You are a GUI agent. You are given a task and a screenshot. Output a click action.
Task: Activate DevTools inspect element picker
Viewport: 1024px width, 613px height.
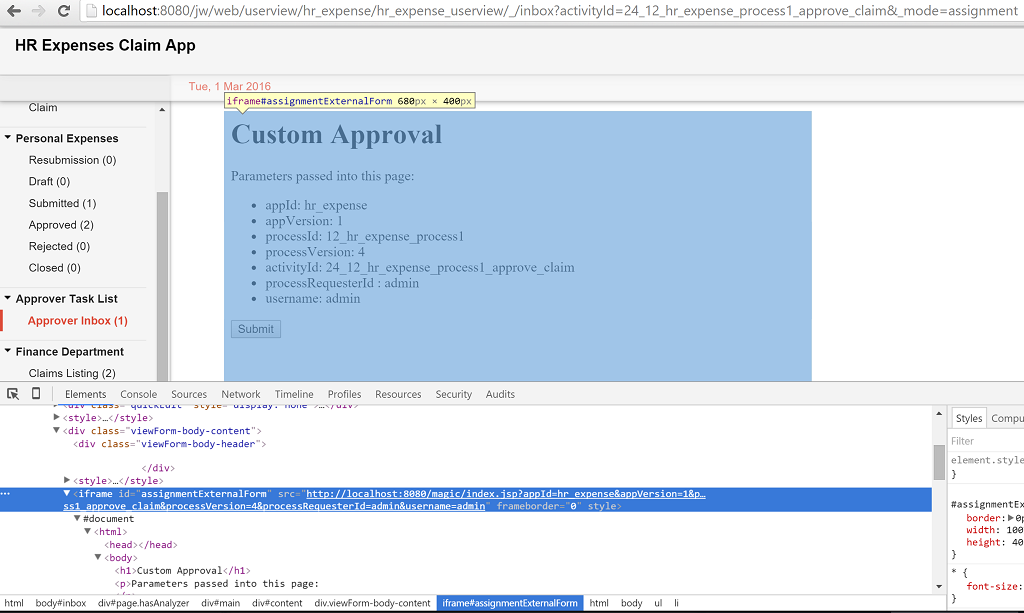point(13,394)
